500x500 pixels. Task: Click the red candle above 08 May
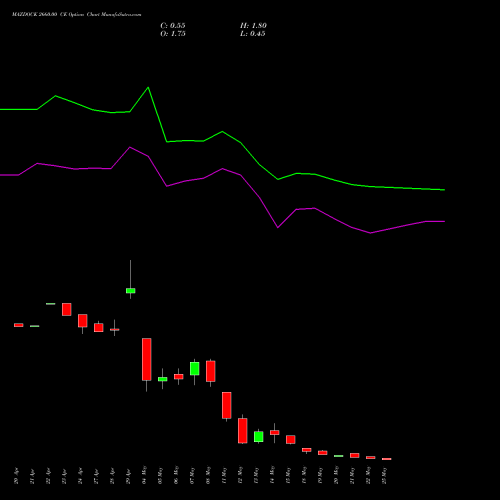211,371
